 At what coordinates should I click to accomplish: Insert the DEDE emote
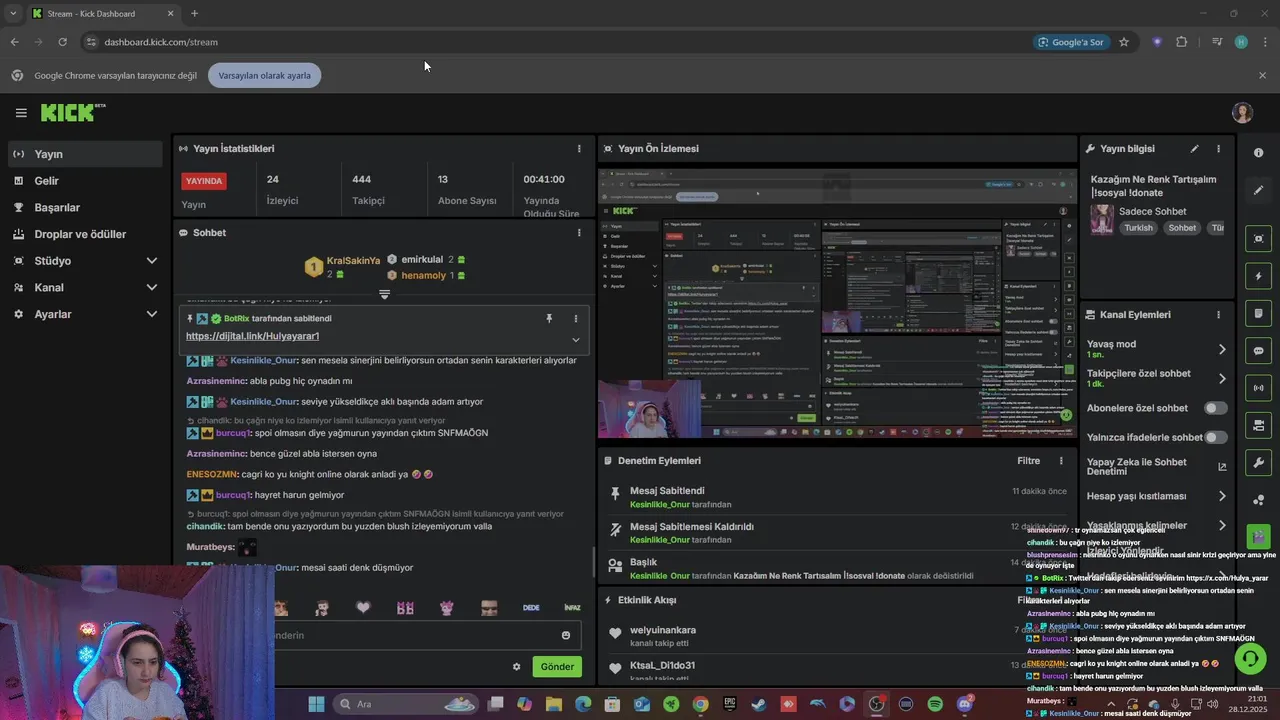click(531, 608)
